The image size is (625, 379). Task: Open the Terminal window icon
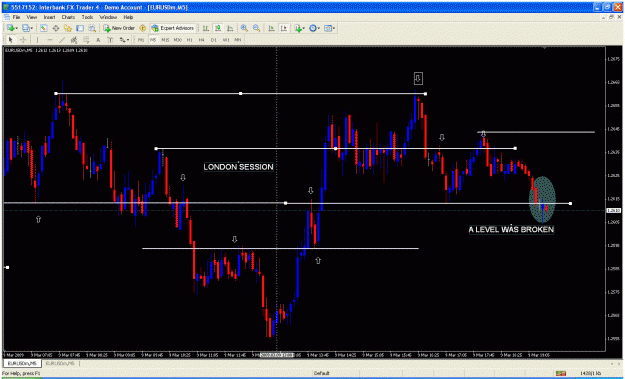pyautogui.click(x=80, y=28)
